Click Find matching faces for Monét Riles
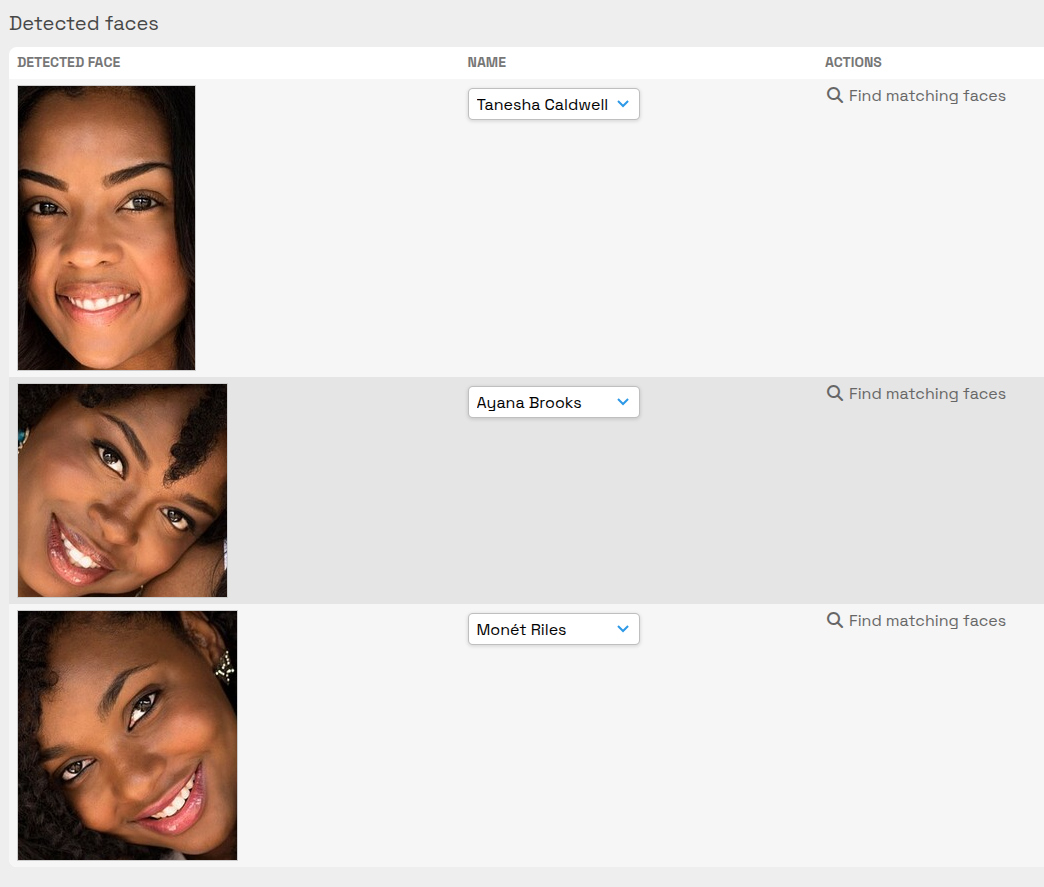 coord(916,621)
